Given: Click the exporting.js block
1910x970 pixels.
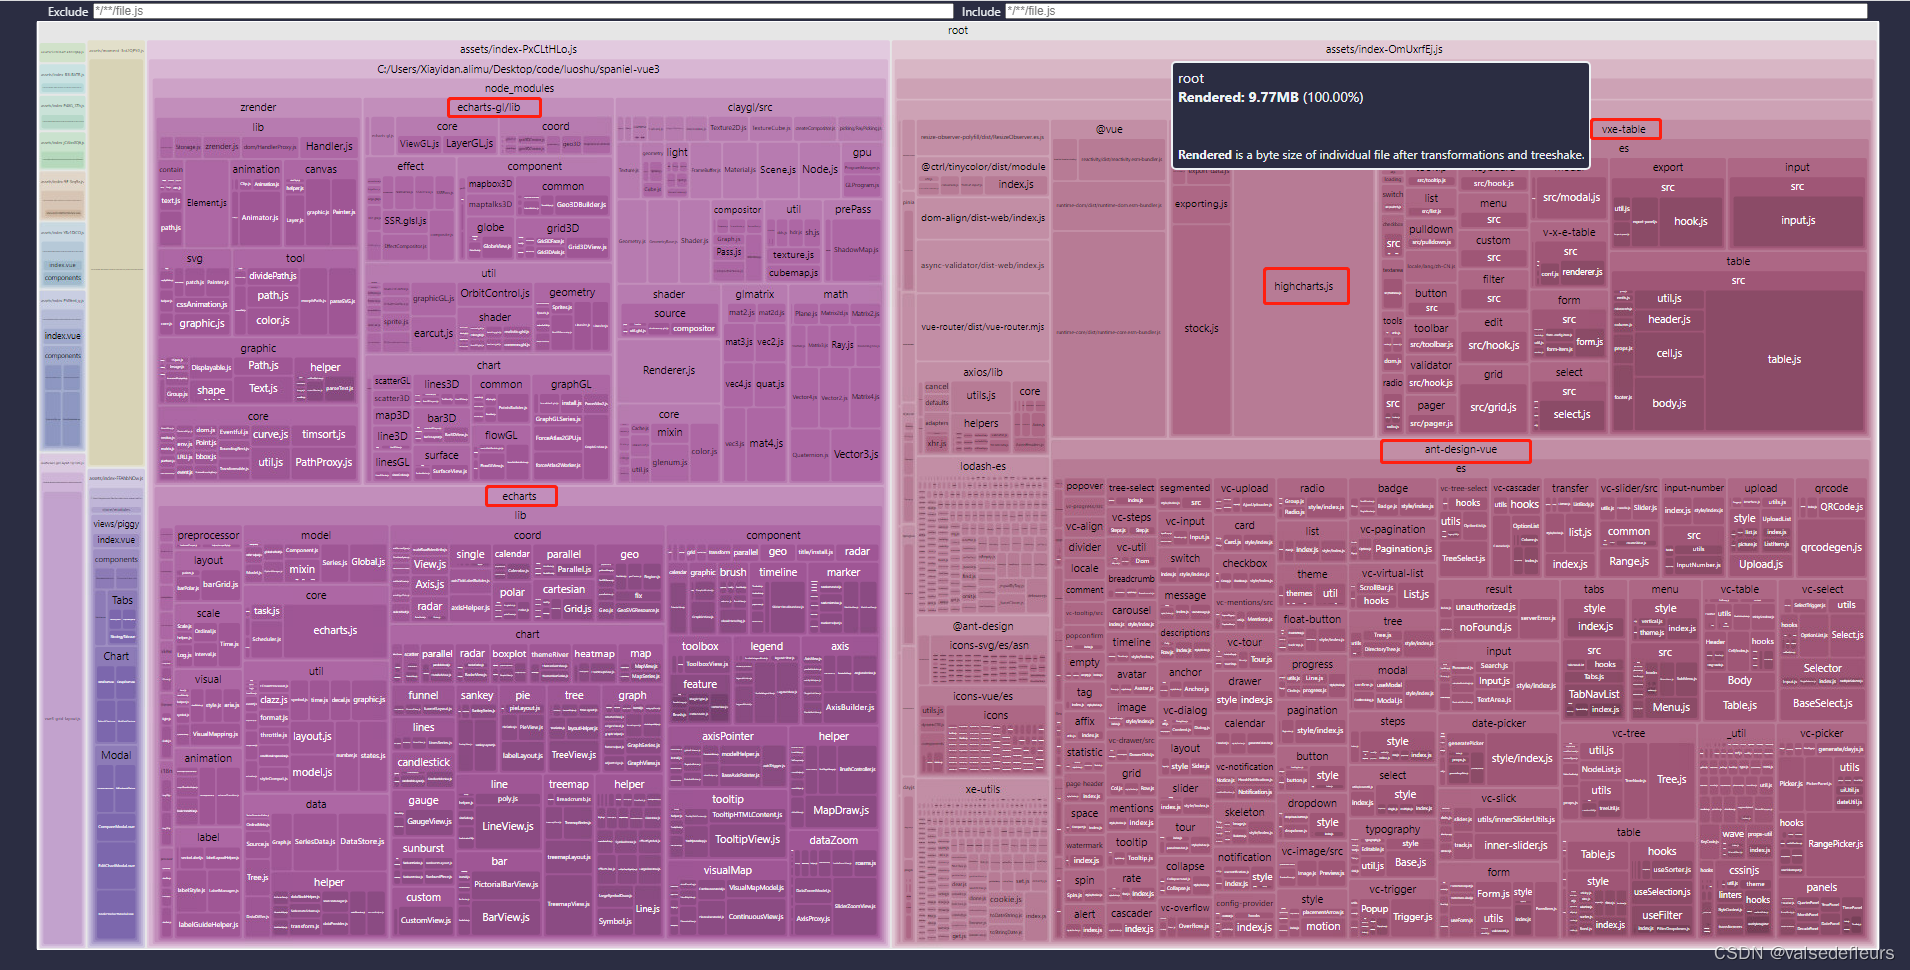Looking at the screenshot, I should point(1201,204).
